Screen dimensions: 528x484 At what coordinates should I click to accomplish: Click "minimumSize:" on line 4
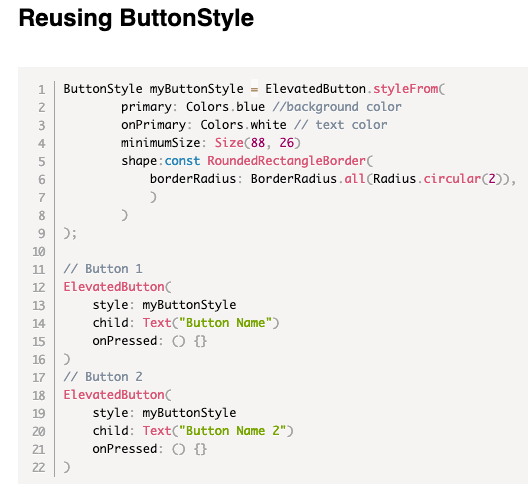pyautogui.click(x=163, y=143)
